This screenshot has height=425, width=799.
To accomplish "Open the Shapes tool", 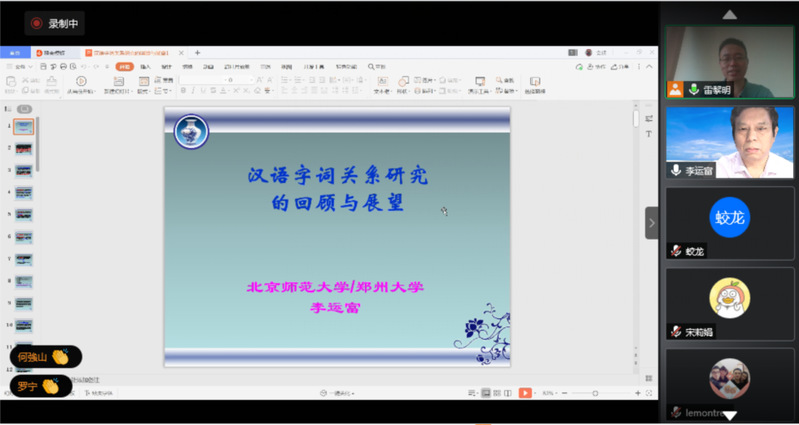I will (x=404, y=80).
